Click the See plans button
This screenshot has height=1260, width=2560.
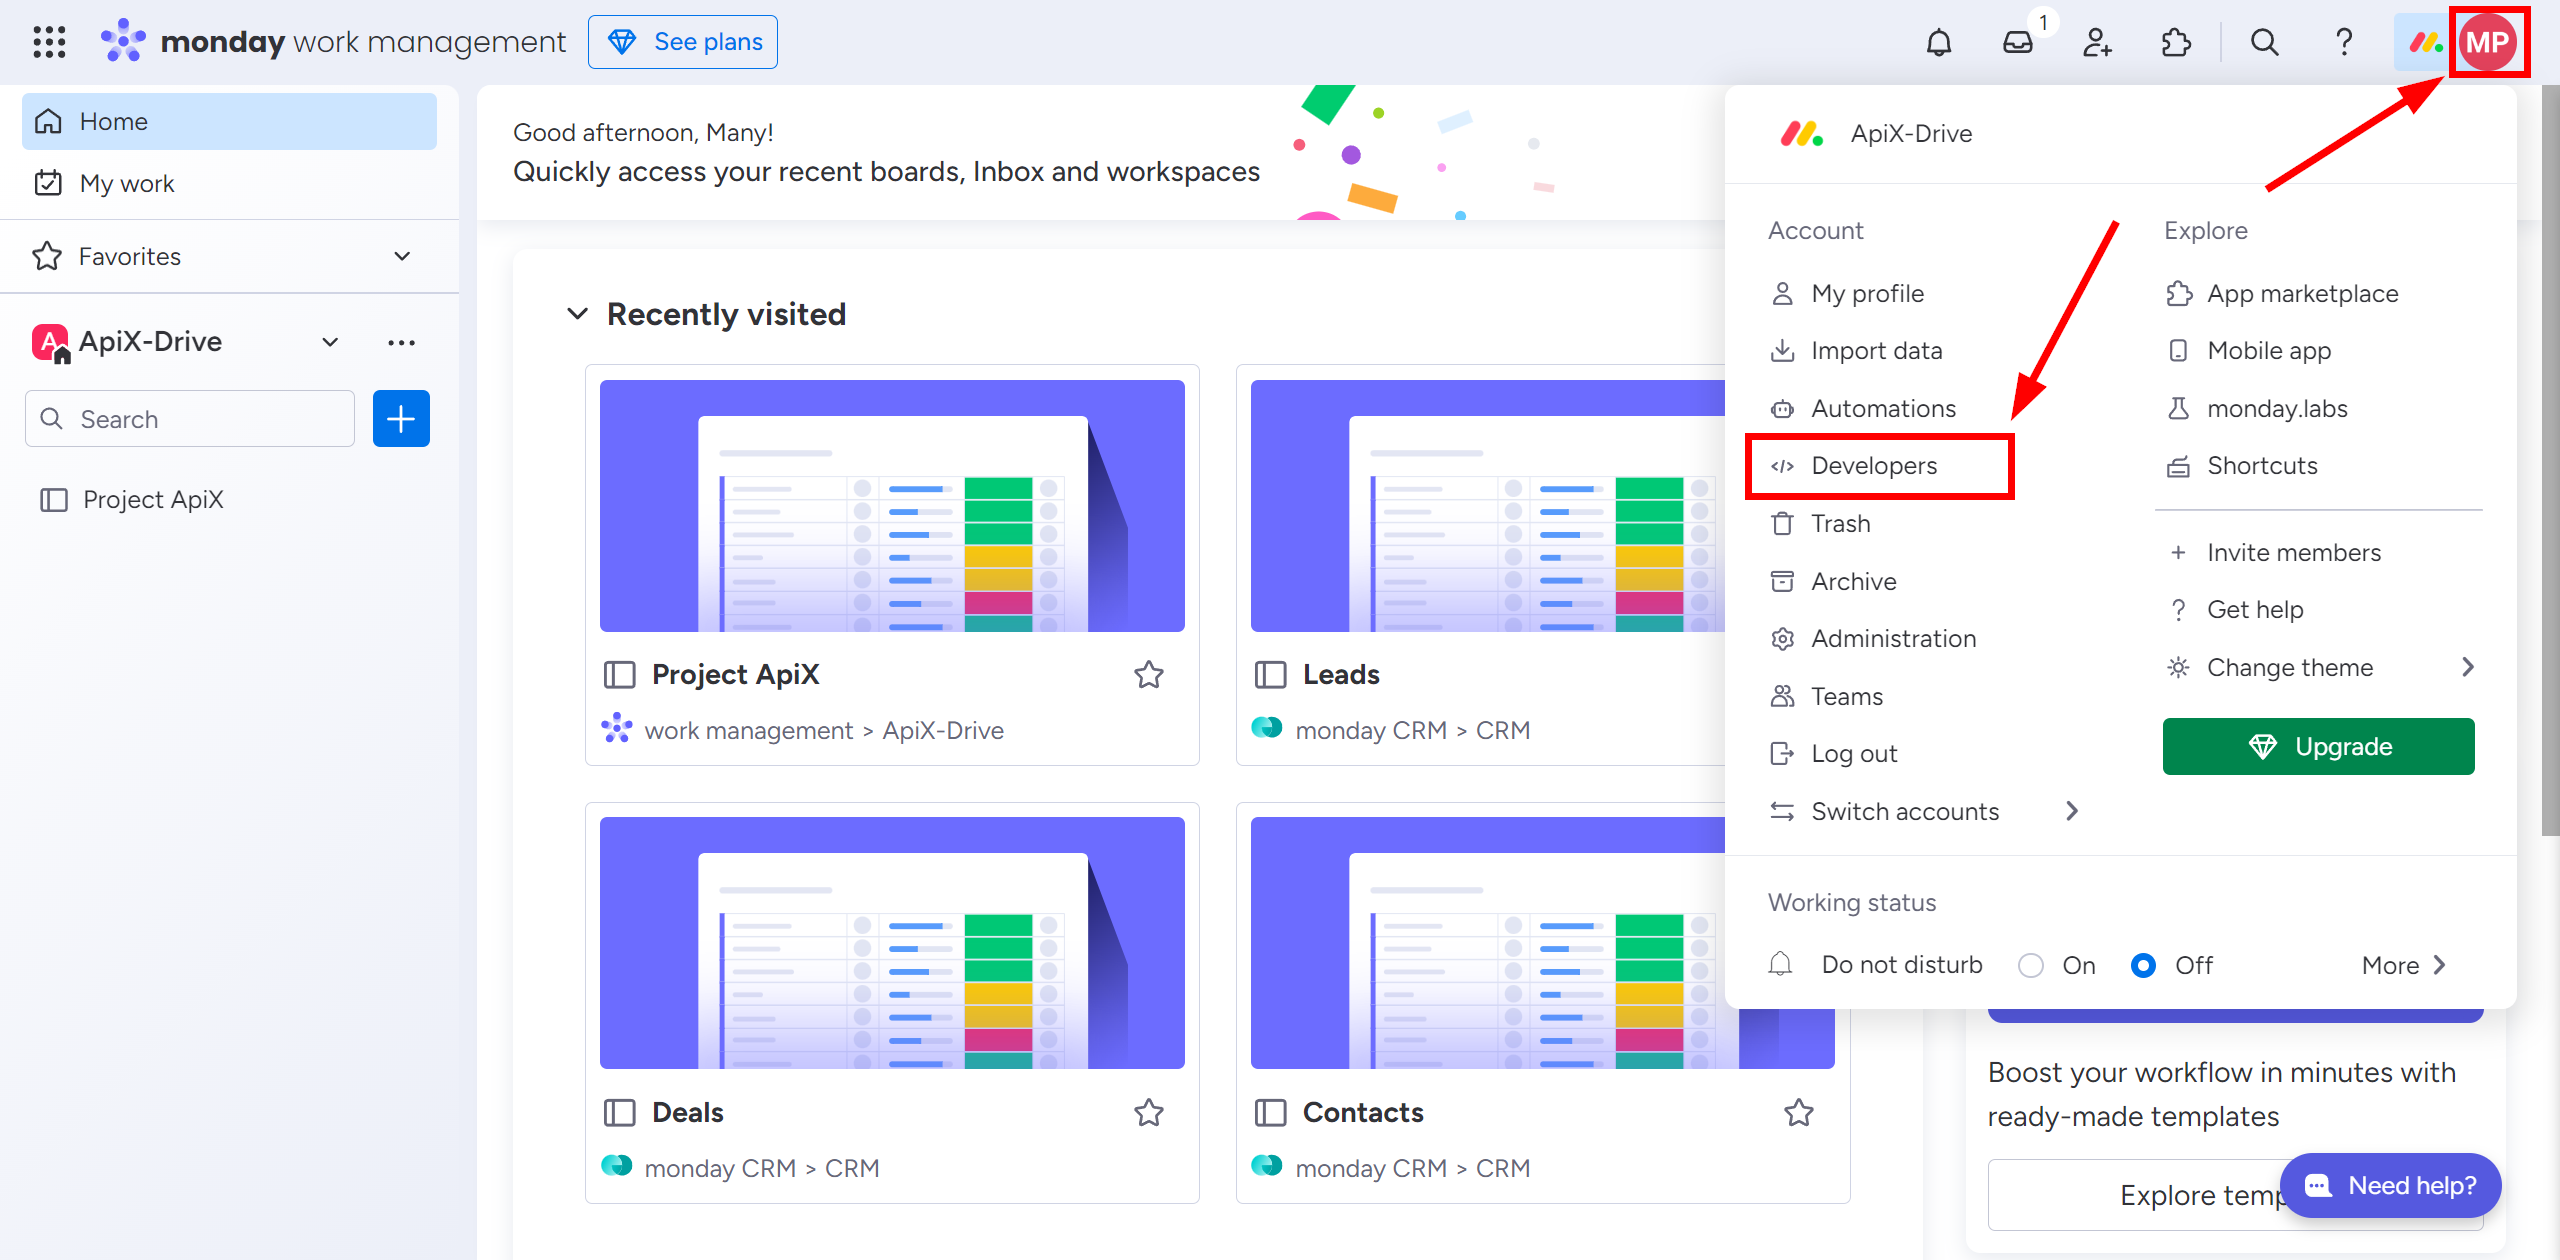click(x=683, y=42)
